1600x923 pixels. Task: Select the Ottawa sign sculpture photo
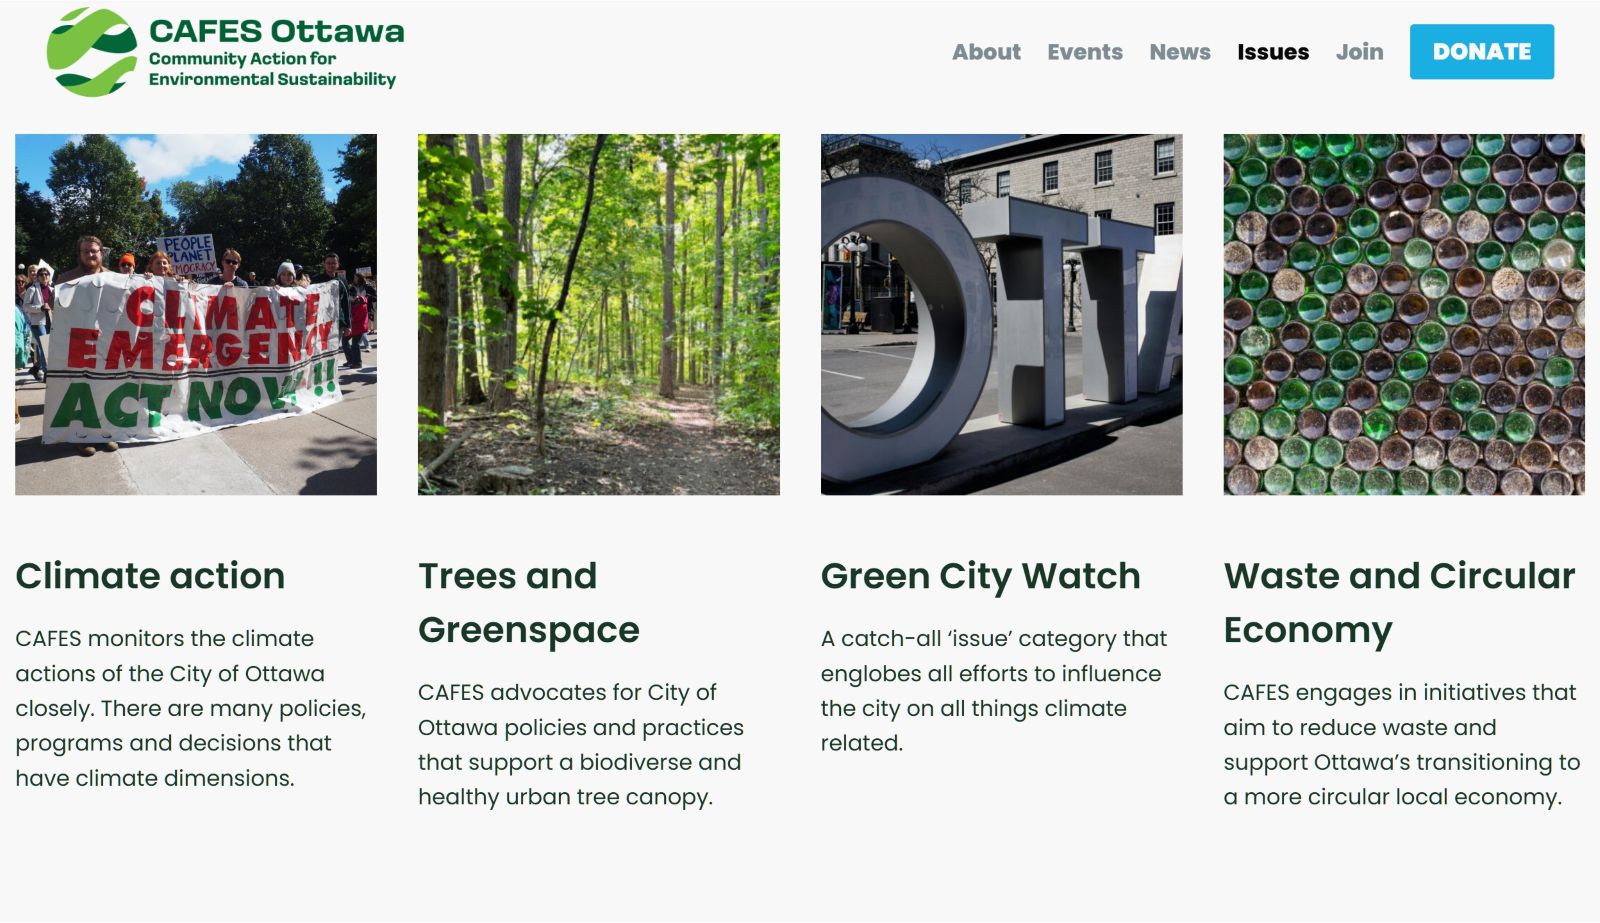pyautogui.click(x=1001, y=315)
